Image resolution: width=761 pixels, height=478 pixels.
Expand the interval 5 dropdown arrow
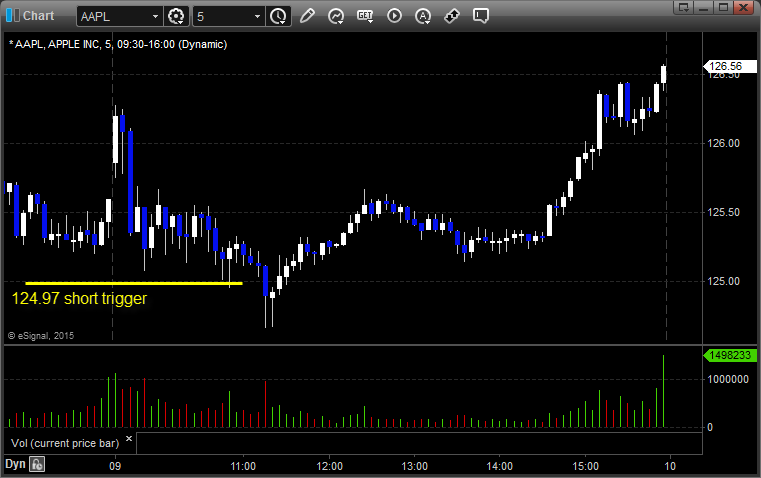click(x=258, y=16)
